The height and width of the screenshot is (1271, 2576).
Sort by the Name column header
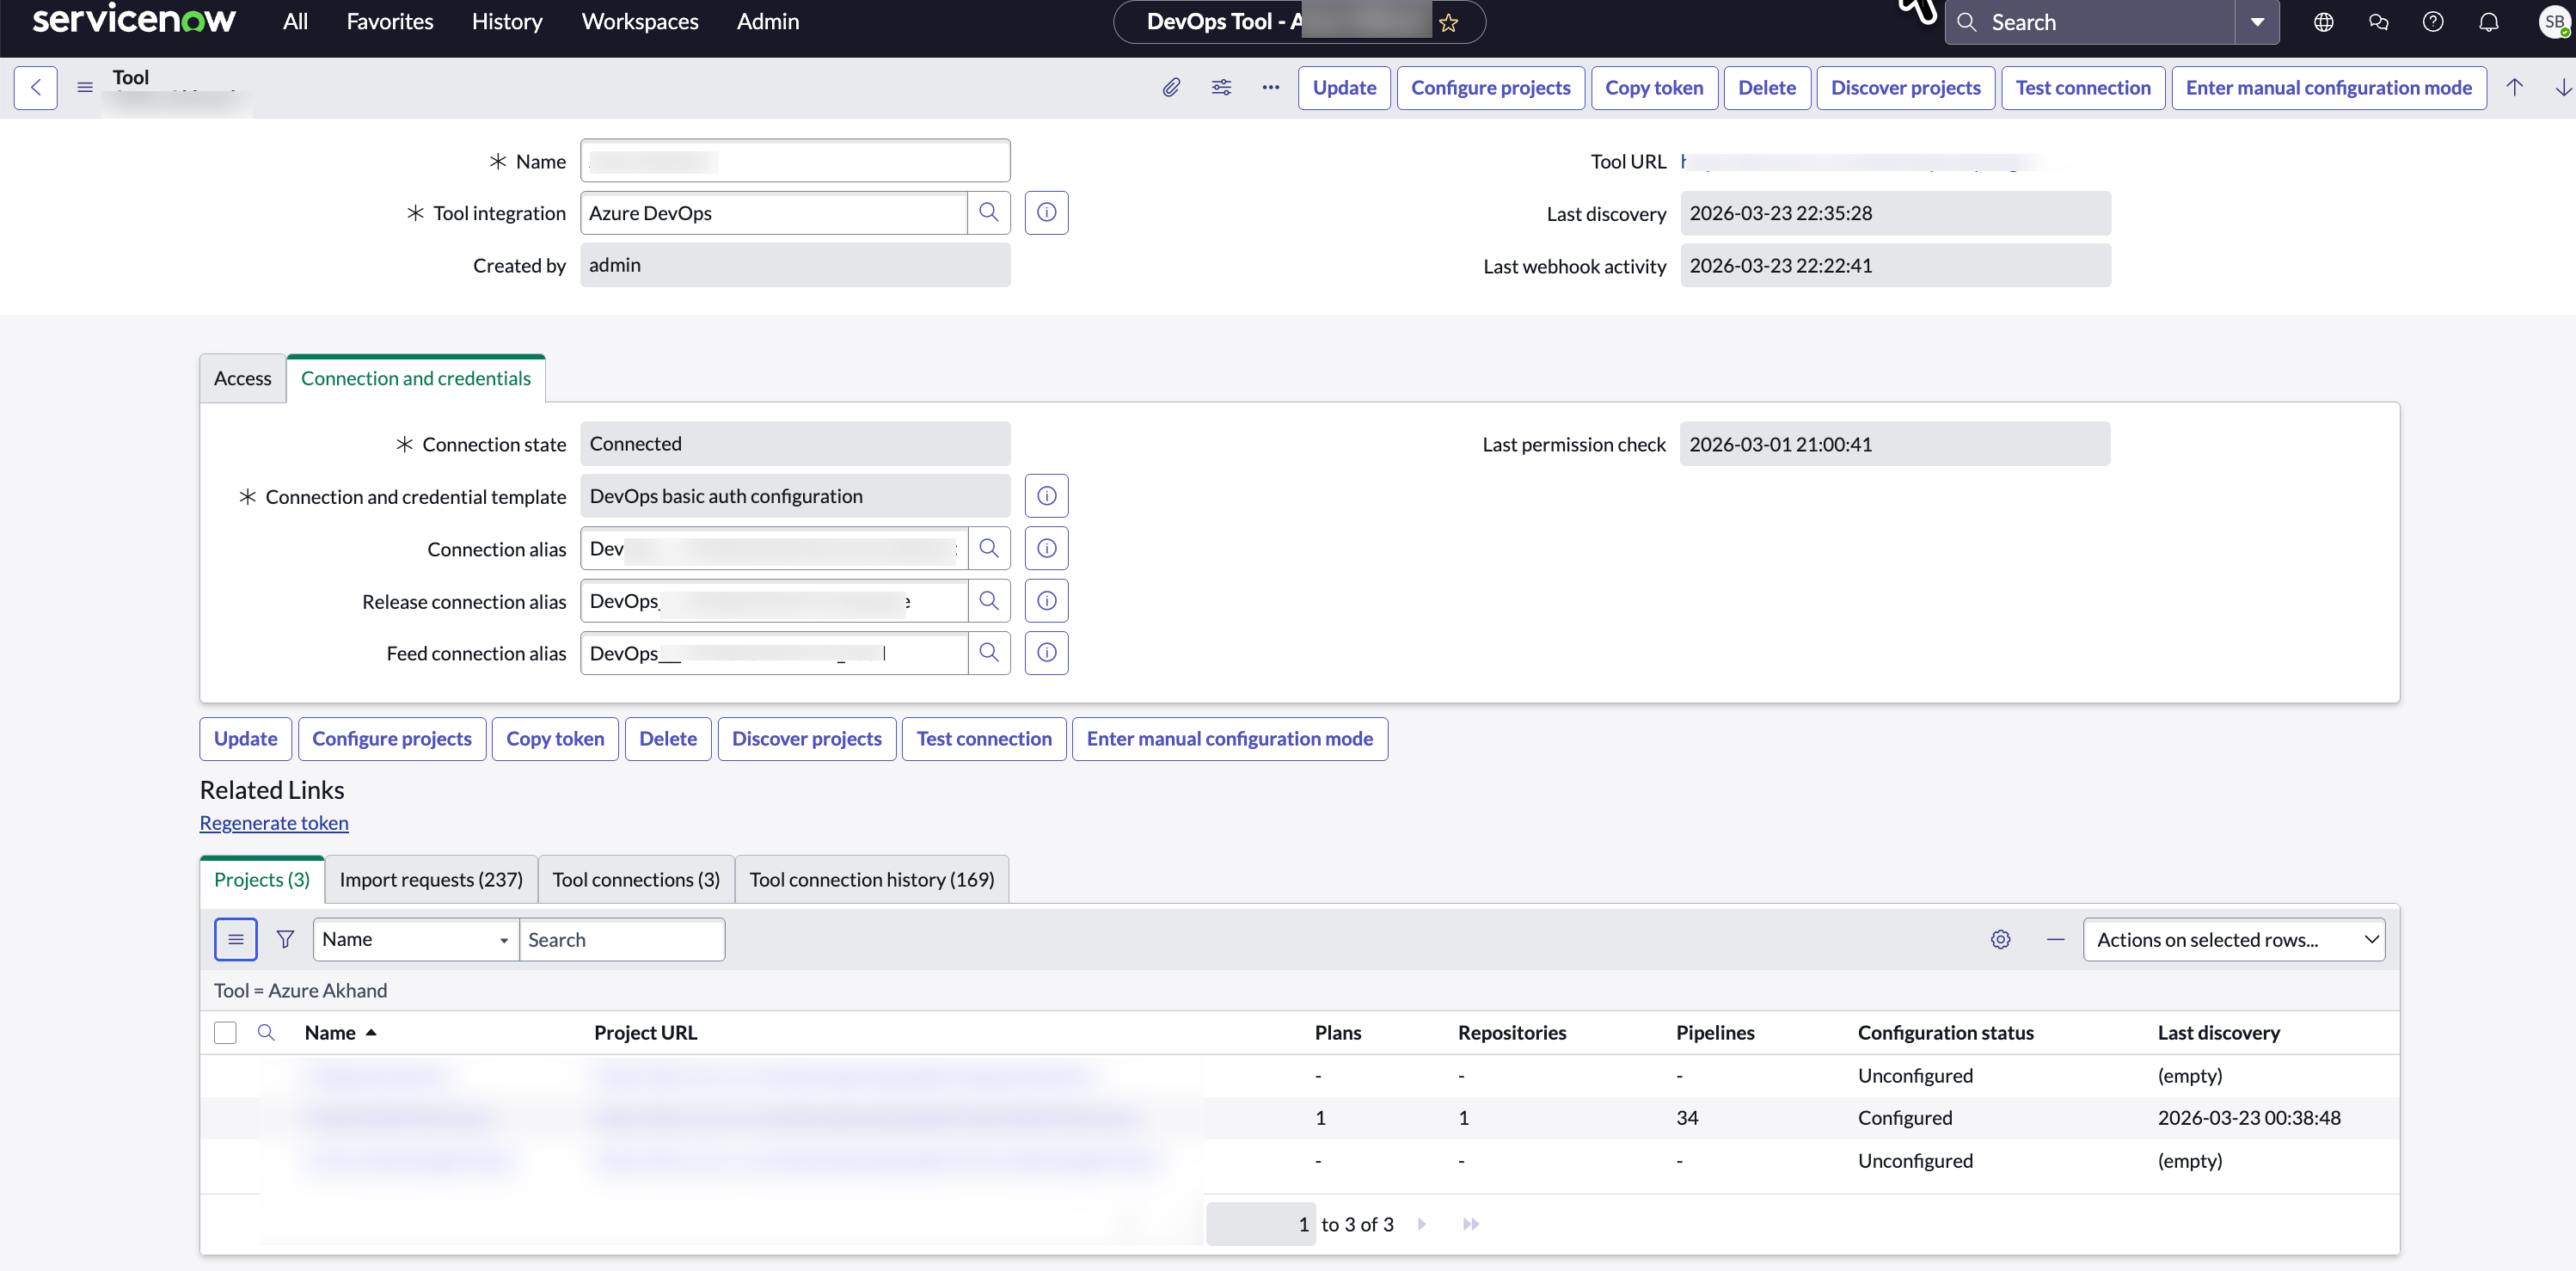(x=330, y=1032)
